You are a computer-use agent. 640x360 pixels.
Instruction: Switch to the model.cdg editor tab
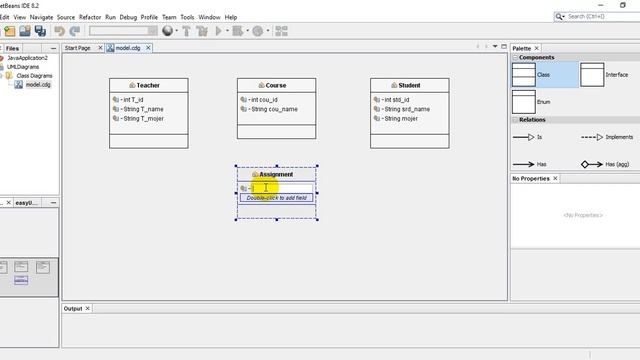pyautogui.click(x=128, y=48)
